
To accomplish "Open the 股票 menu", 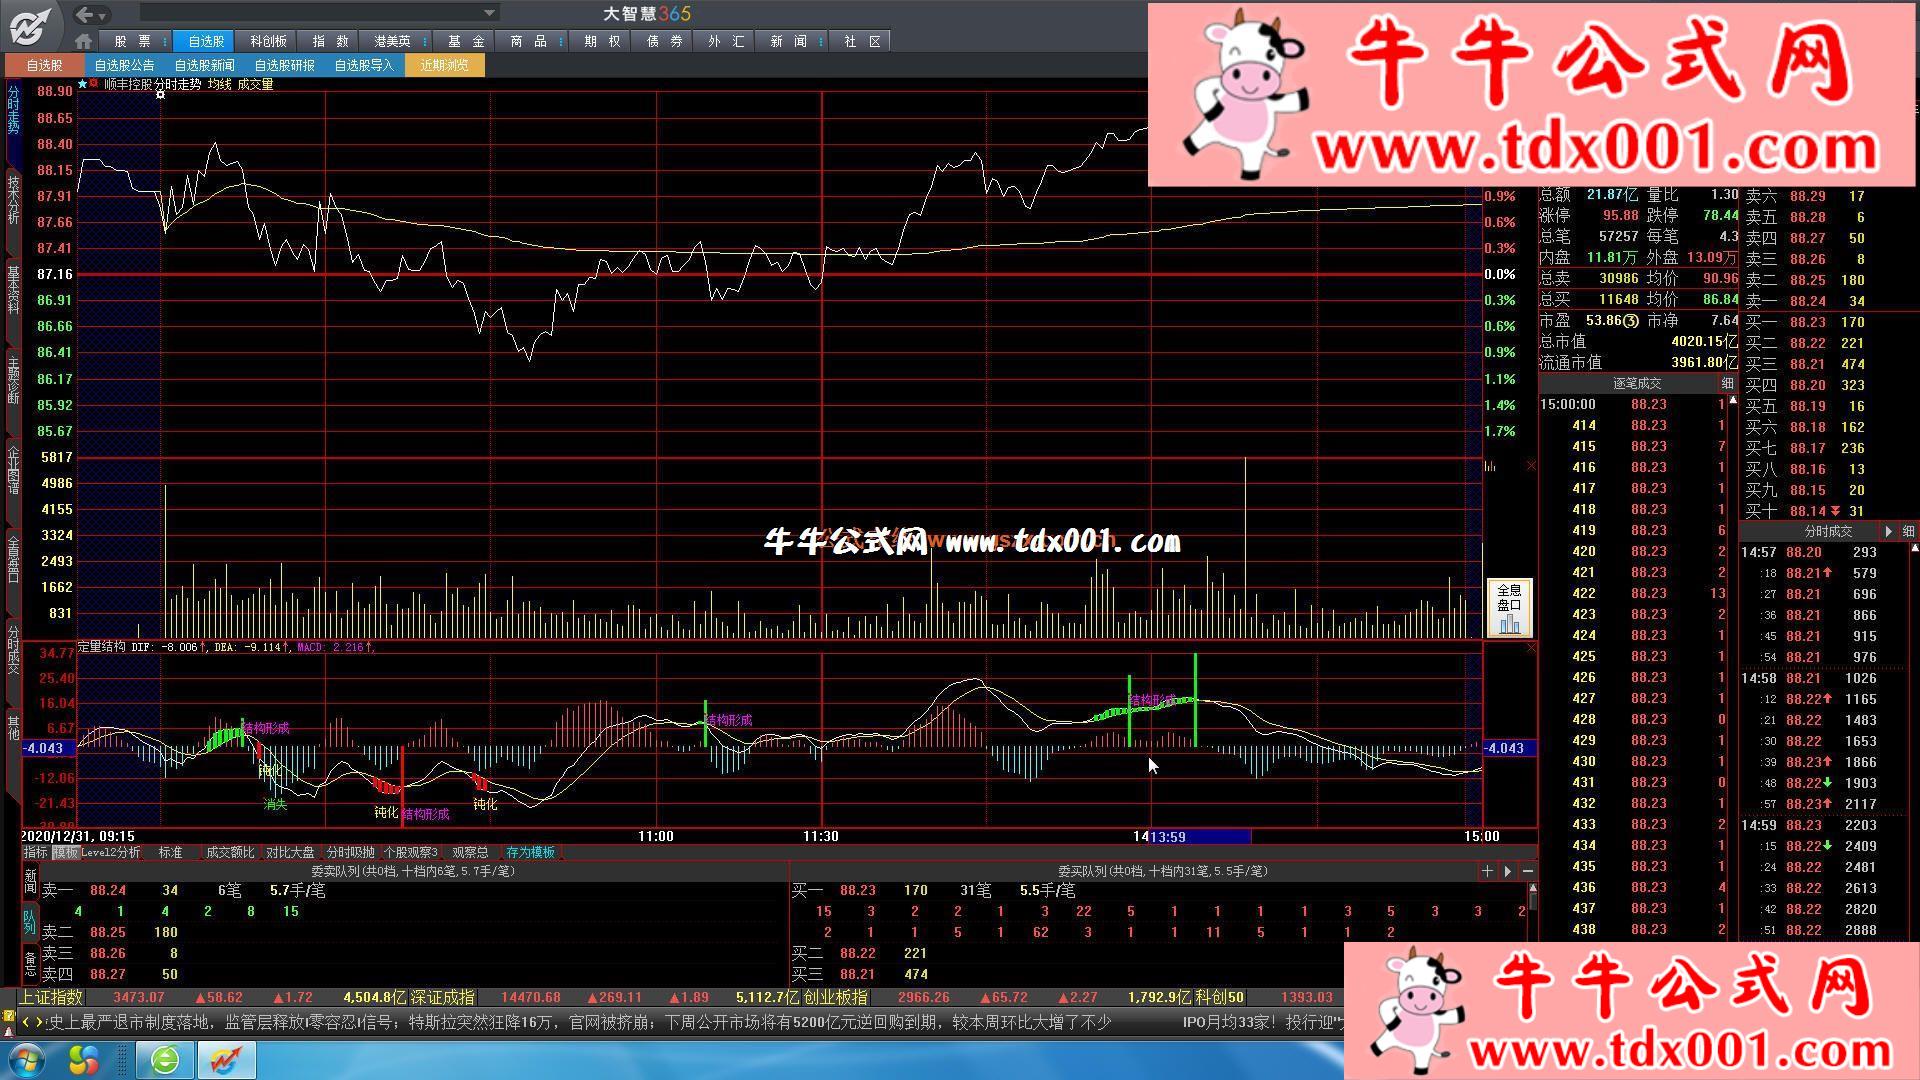I will click(x=132, y=41).
